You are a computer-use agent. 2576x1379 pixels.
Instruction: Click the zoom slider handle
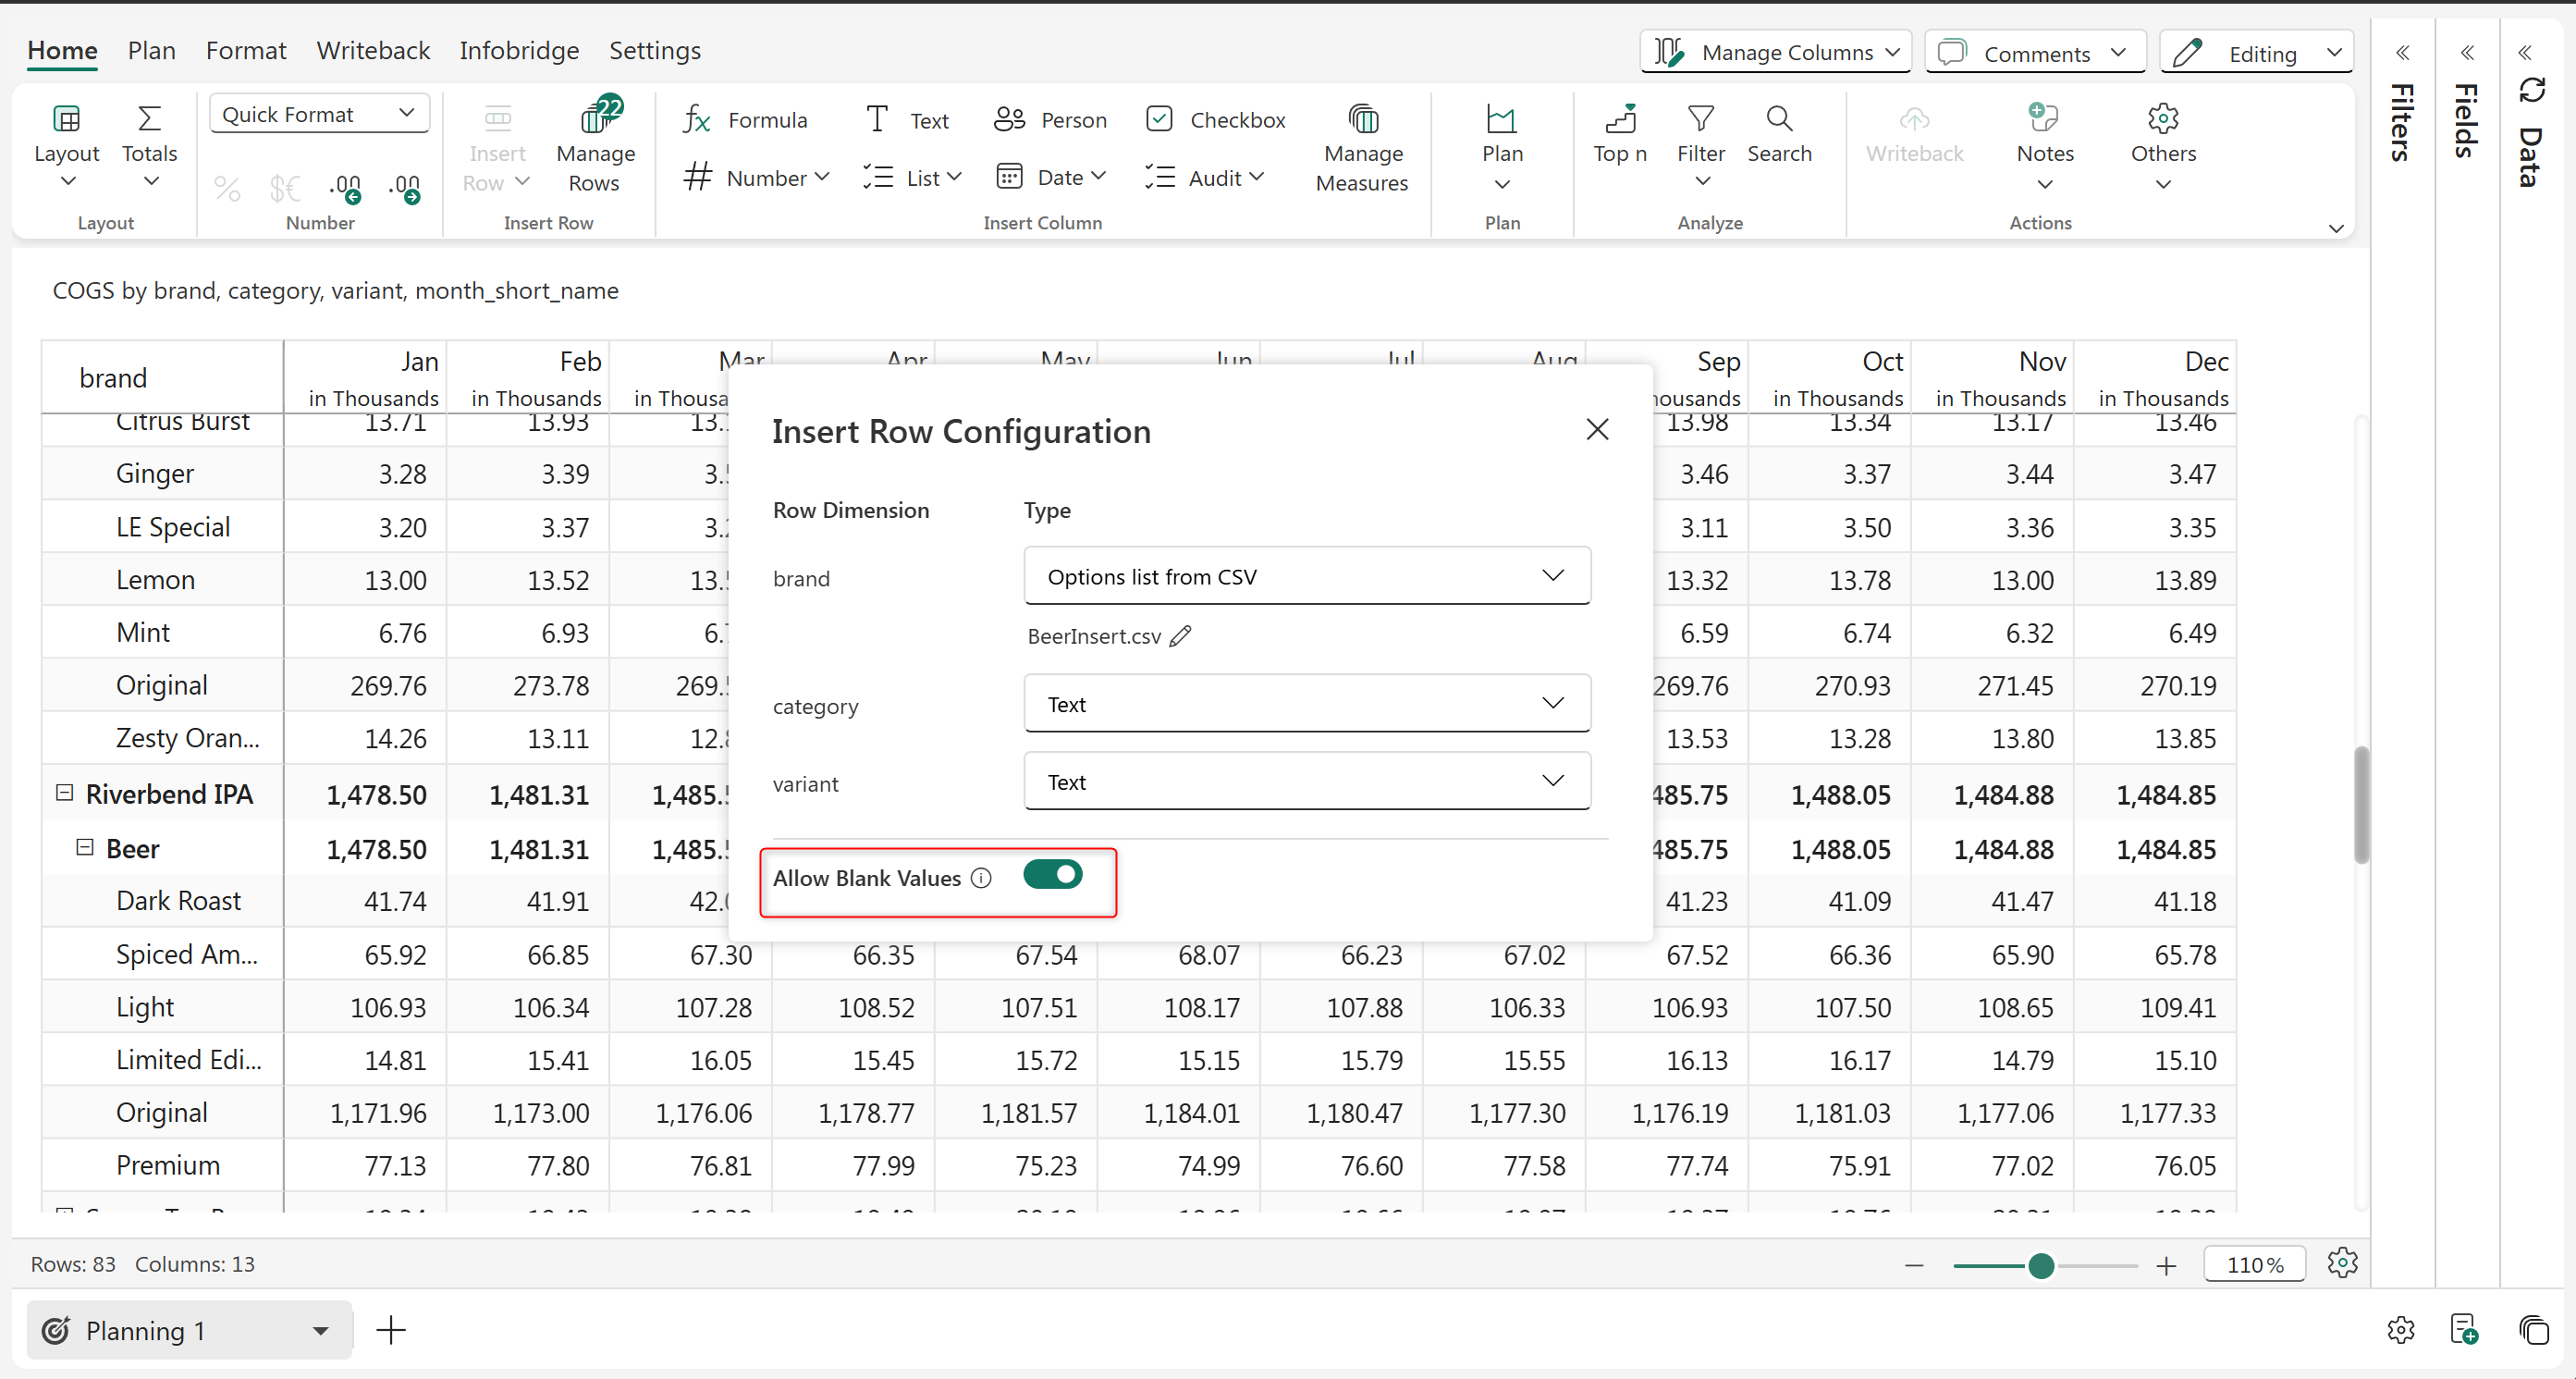2040,1266
